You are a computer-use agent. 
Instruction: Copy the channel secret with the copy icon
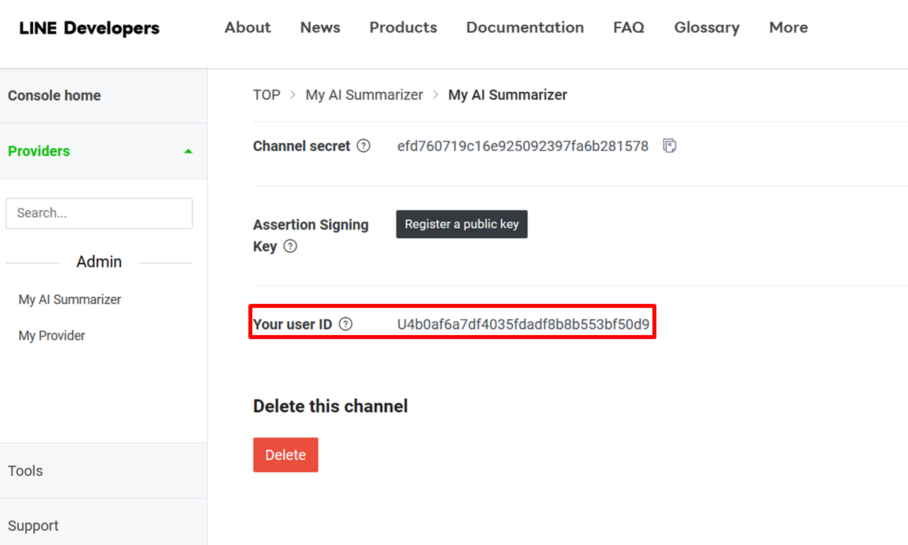click(669, 146)
